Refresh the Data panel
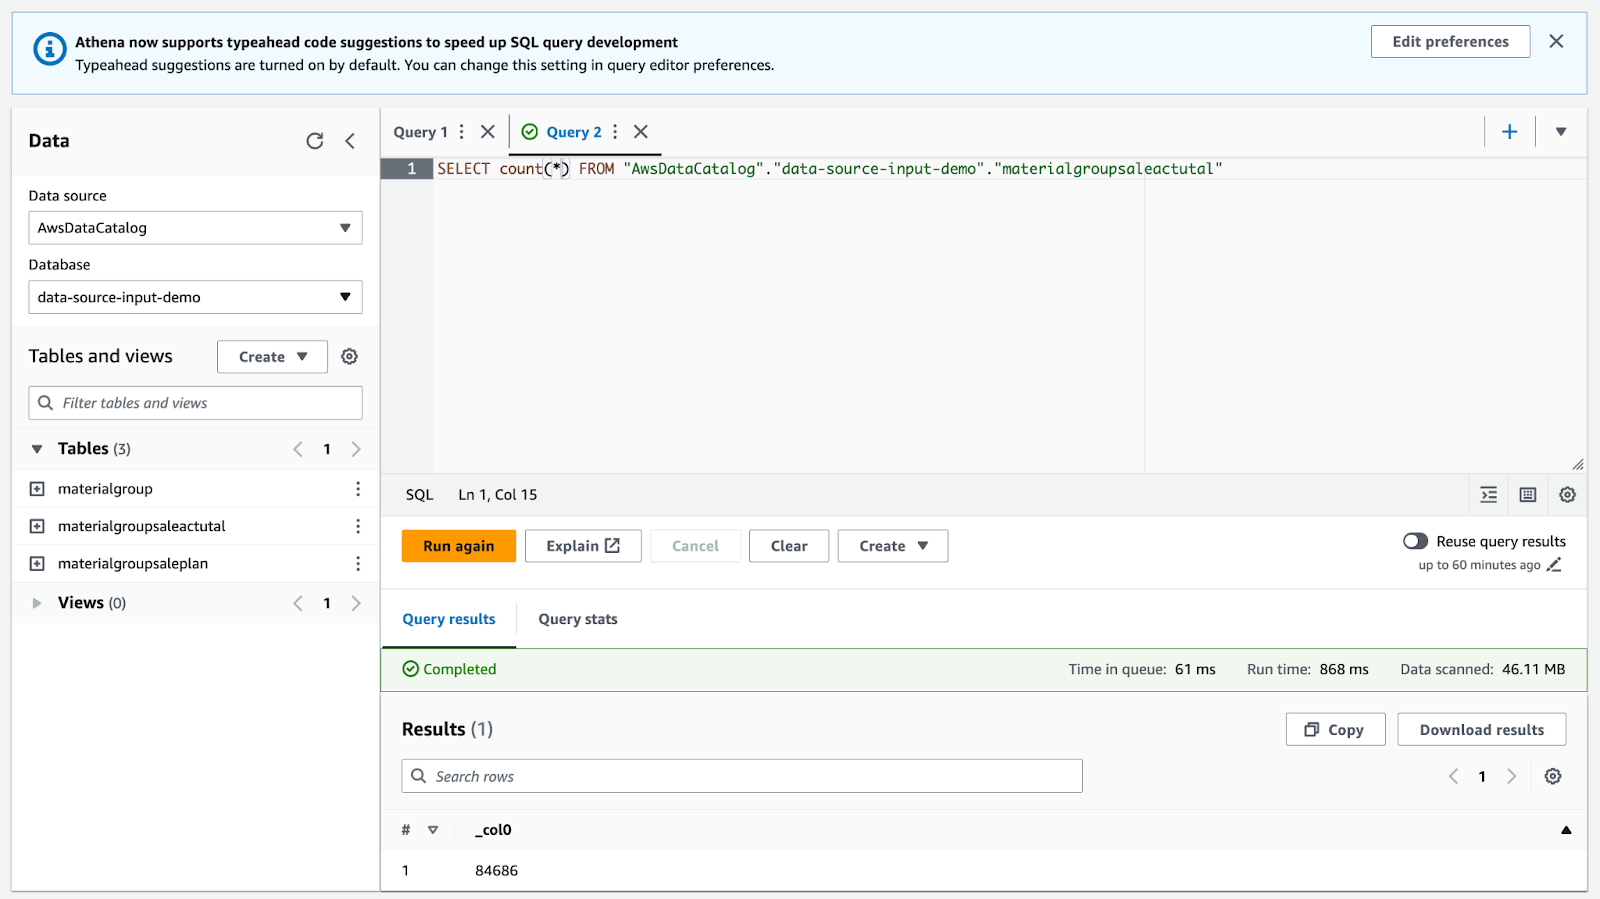 [x=315, y=141]
